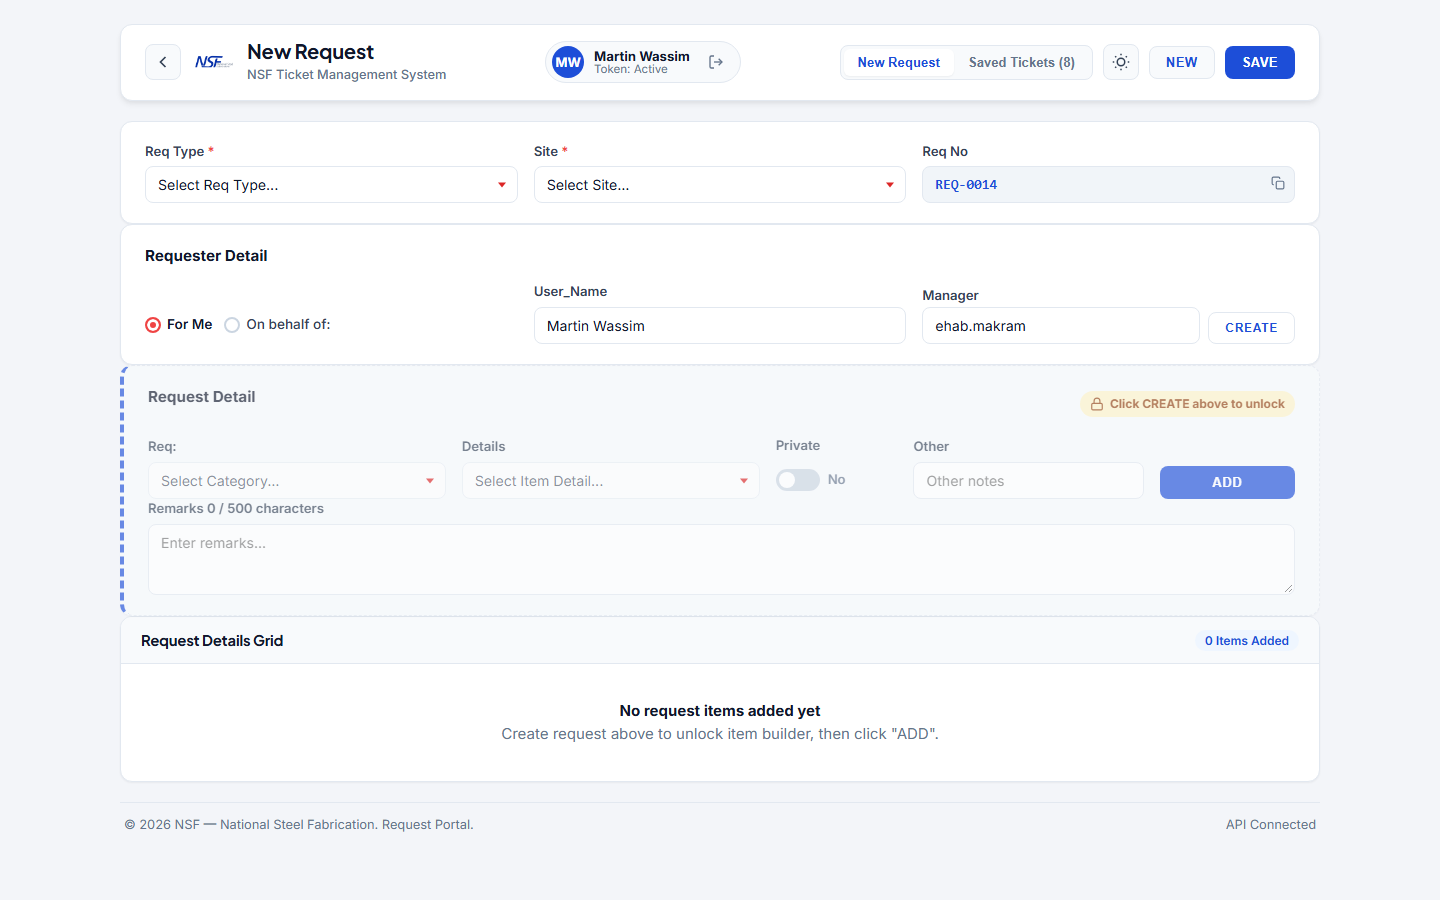Click the Click CREATE above to unlock notice
The height and width of the screenshot is (900, 1440).
point(1187,404)
